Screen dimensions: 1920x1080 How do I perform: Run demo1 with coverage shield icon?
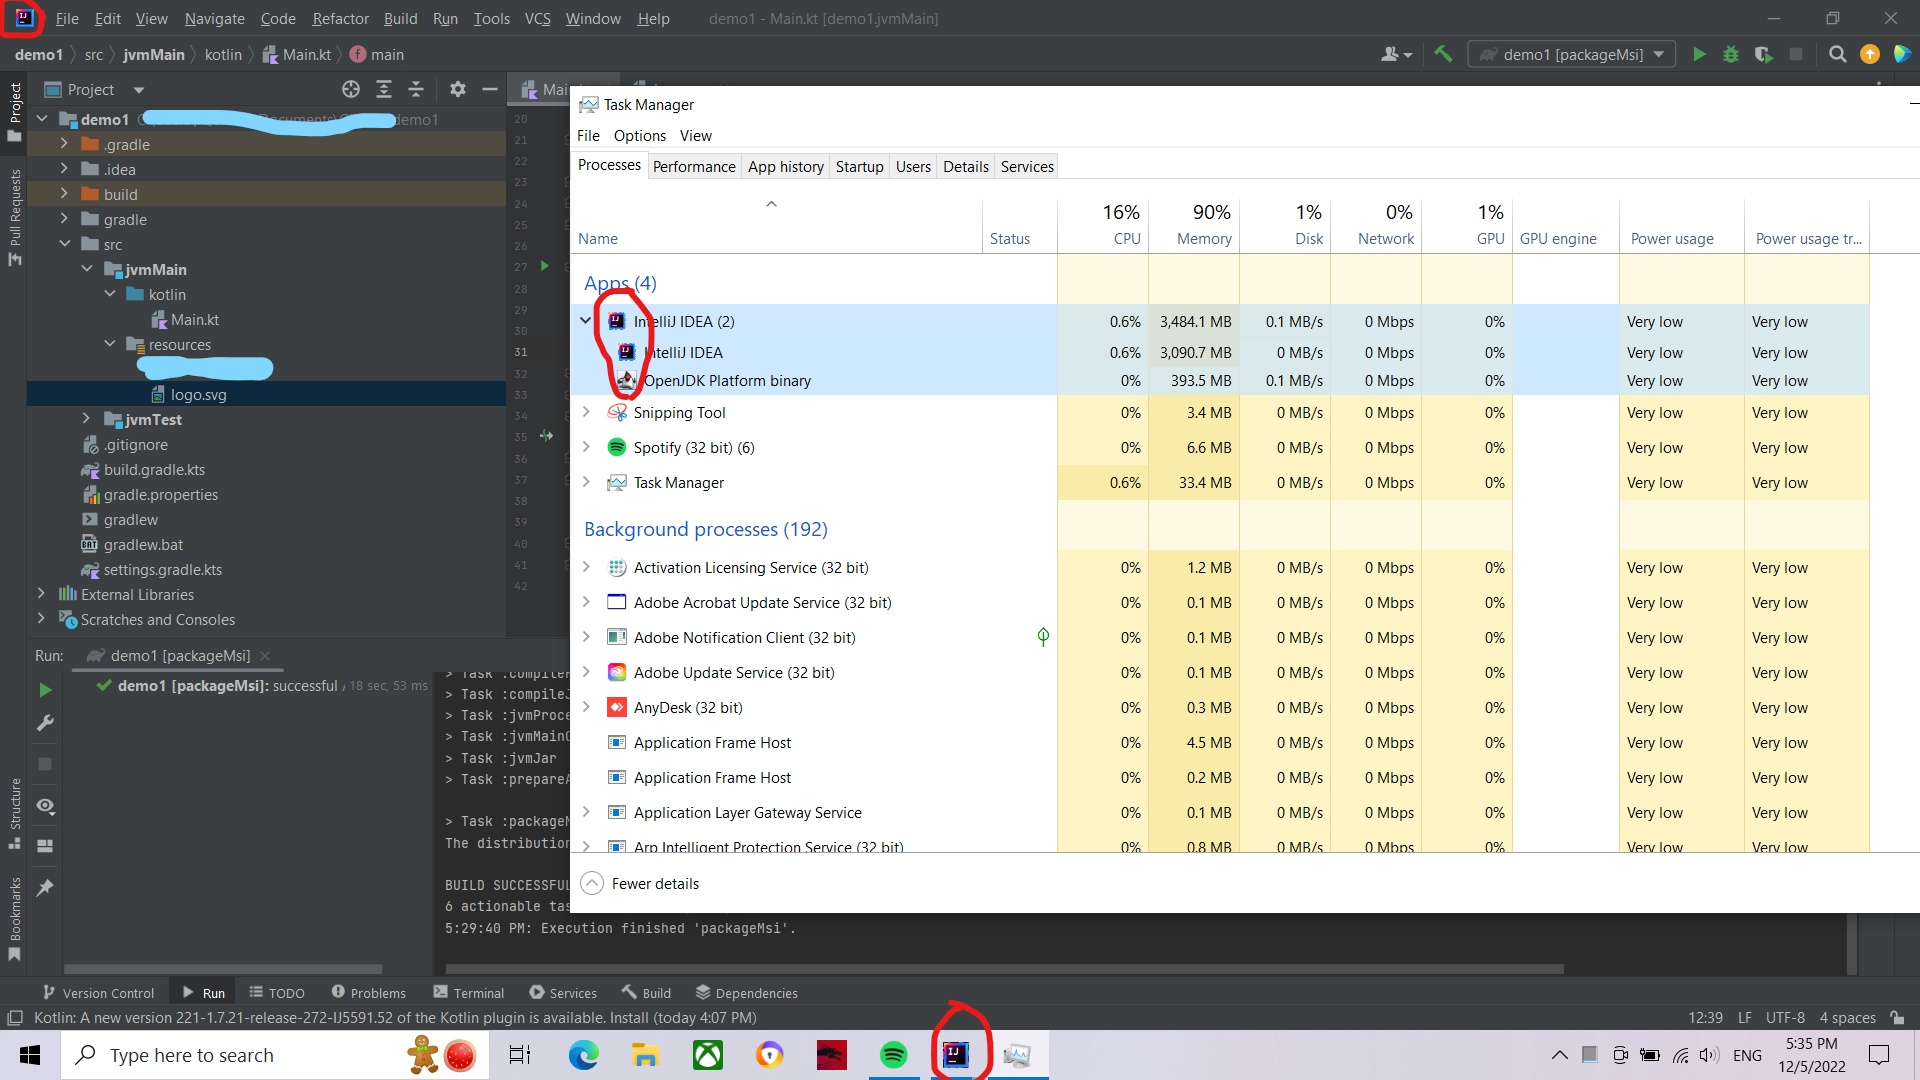[1762, 54]
